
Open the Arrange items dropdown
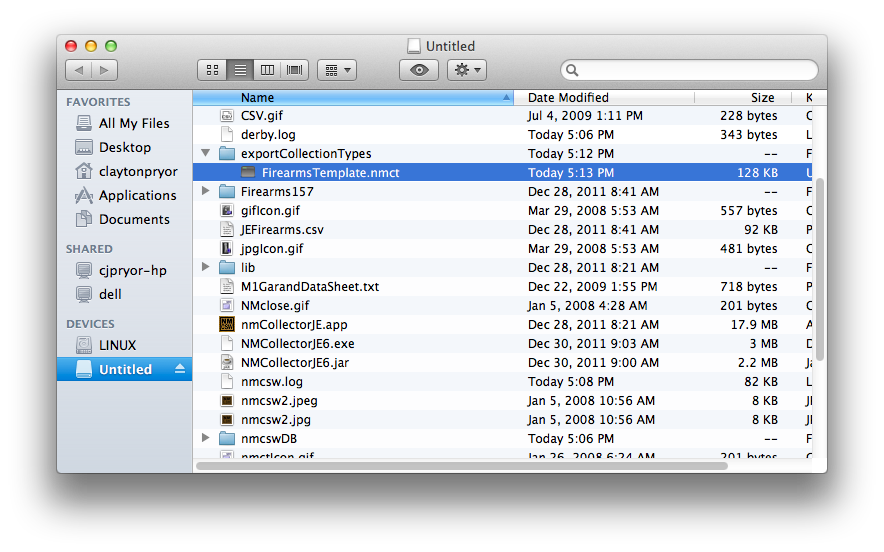coord(337,70)
